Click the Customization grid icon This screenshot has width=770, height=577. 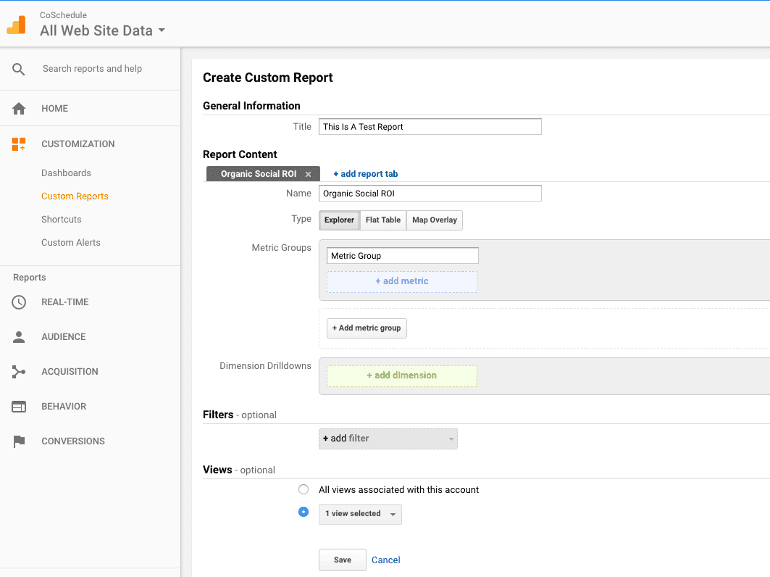19,144
